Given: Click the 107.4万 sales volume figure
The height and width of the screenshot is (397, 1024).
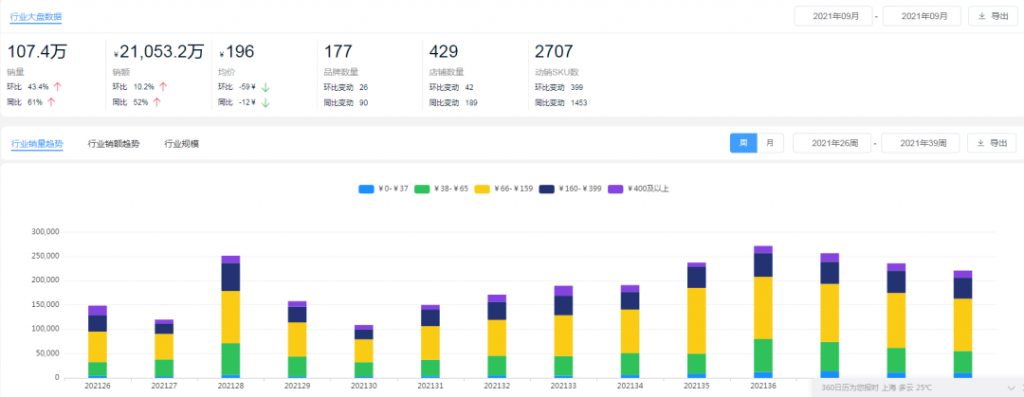Looking at the screenshot, I should (x=37, y=52).
